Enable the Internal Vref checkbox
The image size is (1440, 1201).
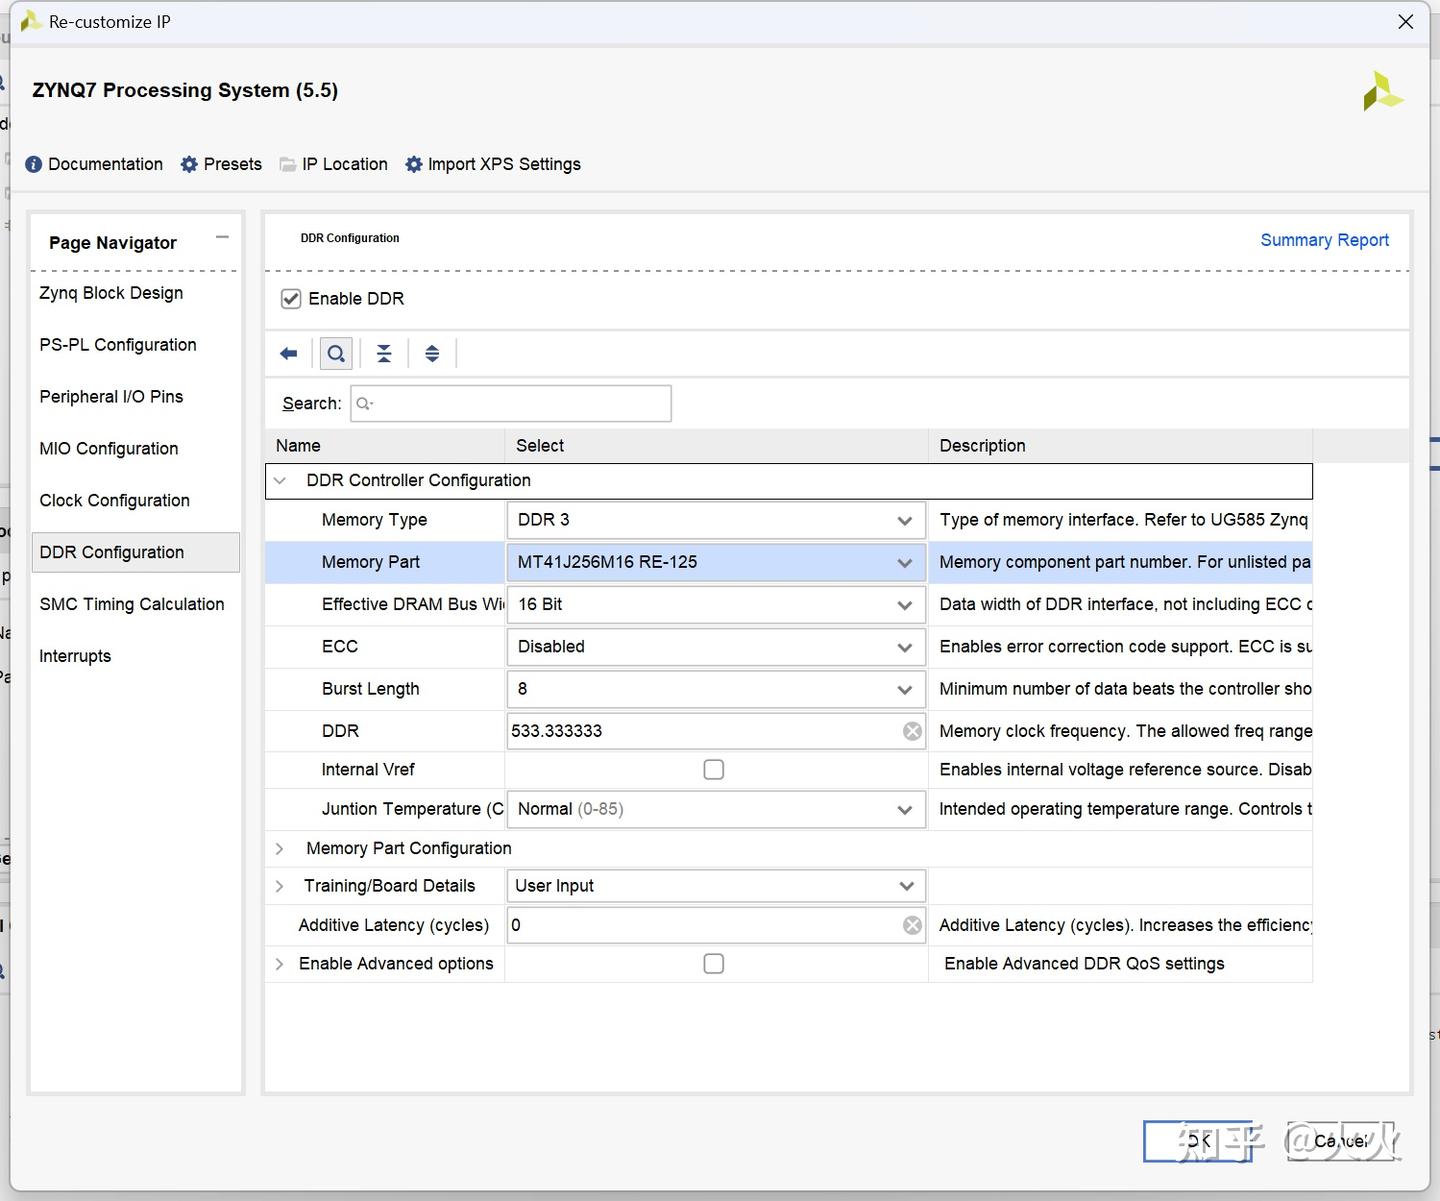pyautogui.click(x=713, y=769)
